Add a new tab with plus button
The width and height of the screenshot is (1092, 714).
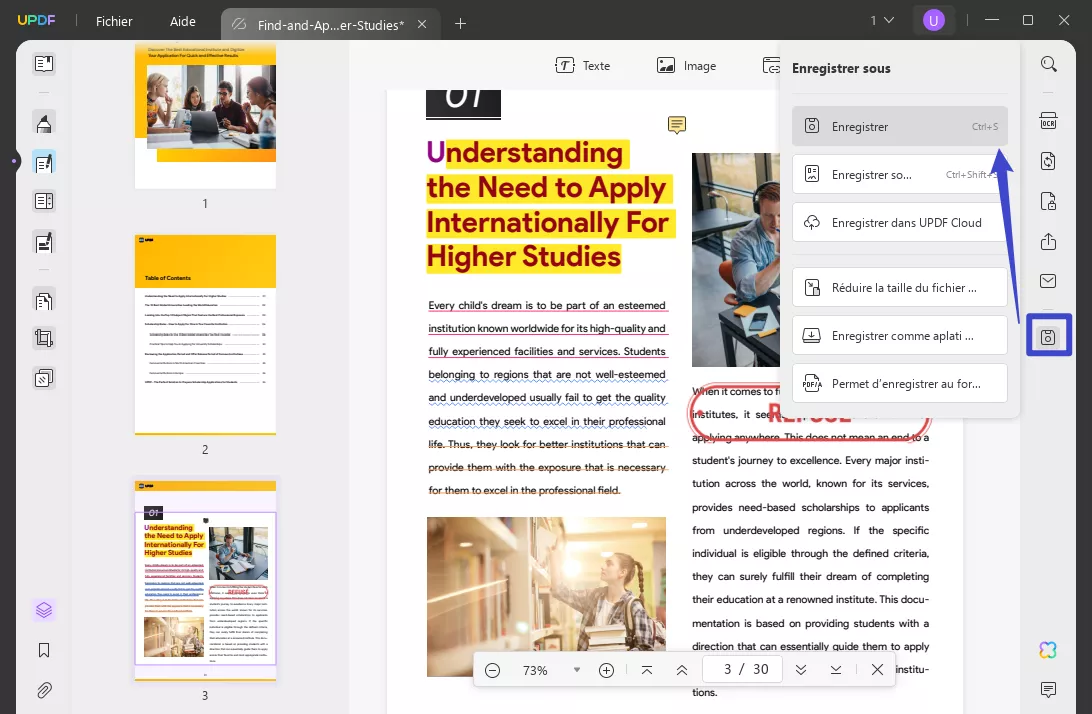click(x=460, y=24)
